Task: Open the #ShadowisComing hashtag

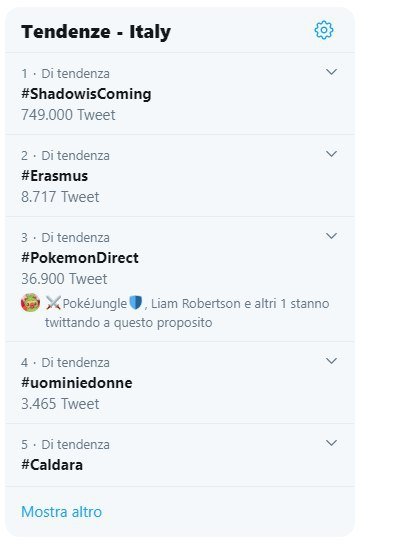Action: 86,94
